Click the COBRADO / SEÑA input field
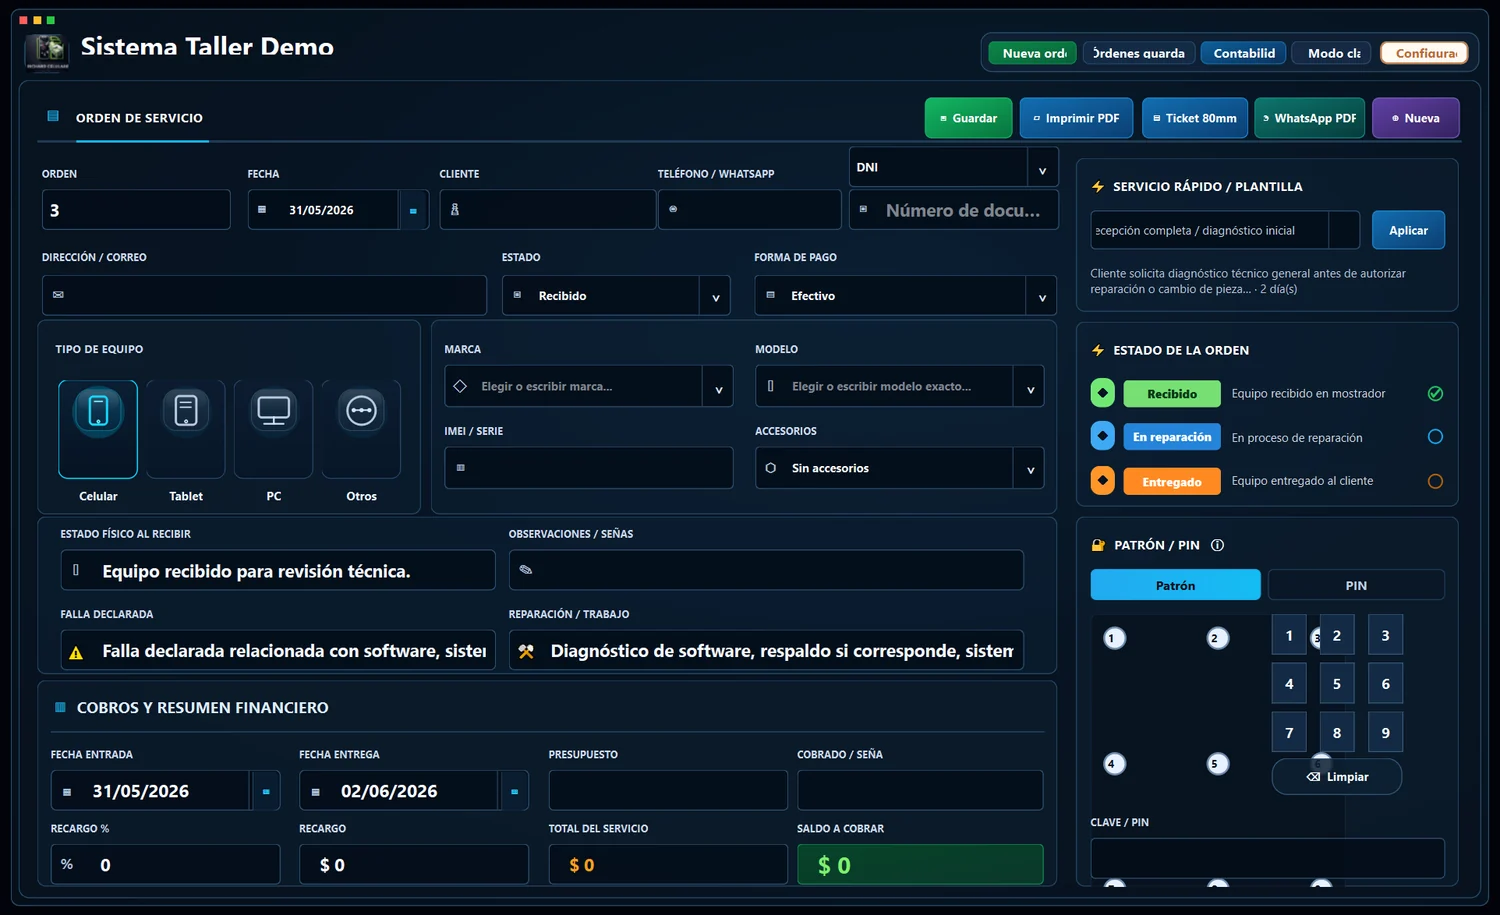Viewport: 1500px width, 915px height. point(920,790)
